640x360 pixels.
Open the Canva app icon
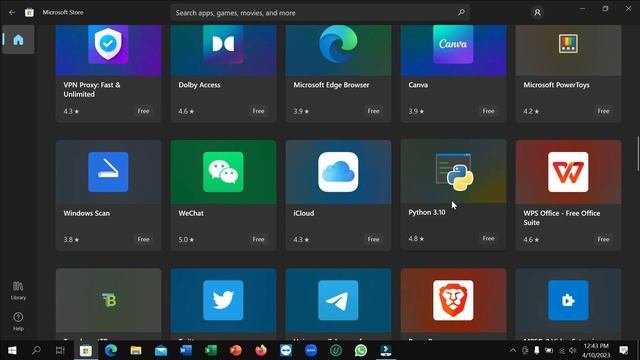click(453, 44)
